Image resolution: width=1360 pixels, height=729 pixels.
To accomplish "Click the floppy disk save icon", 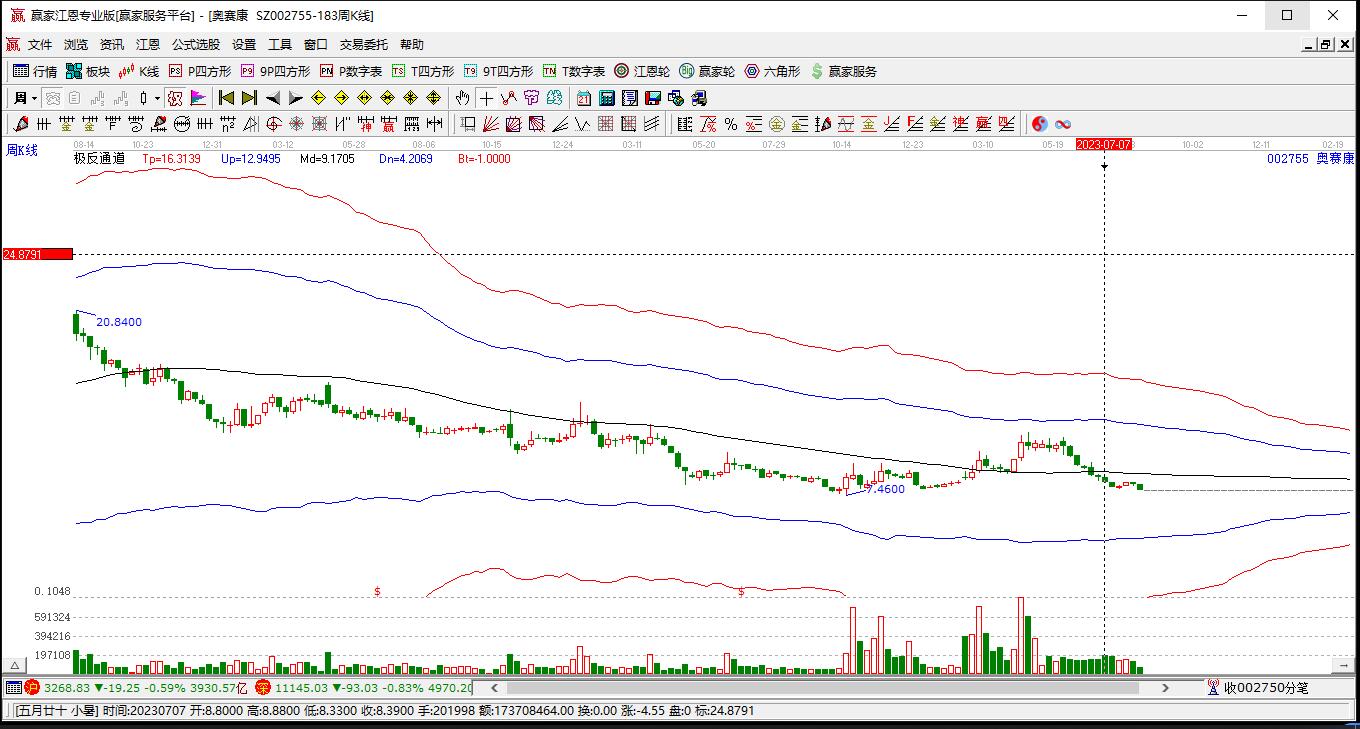I will tap(653, 98).
